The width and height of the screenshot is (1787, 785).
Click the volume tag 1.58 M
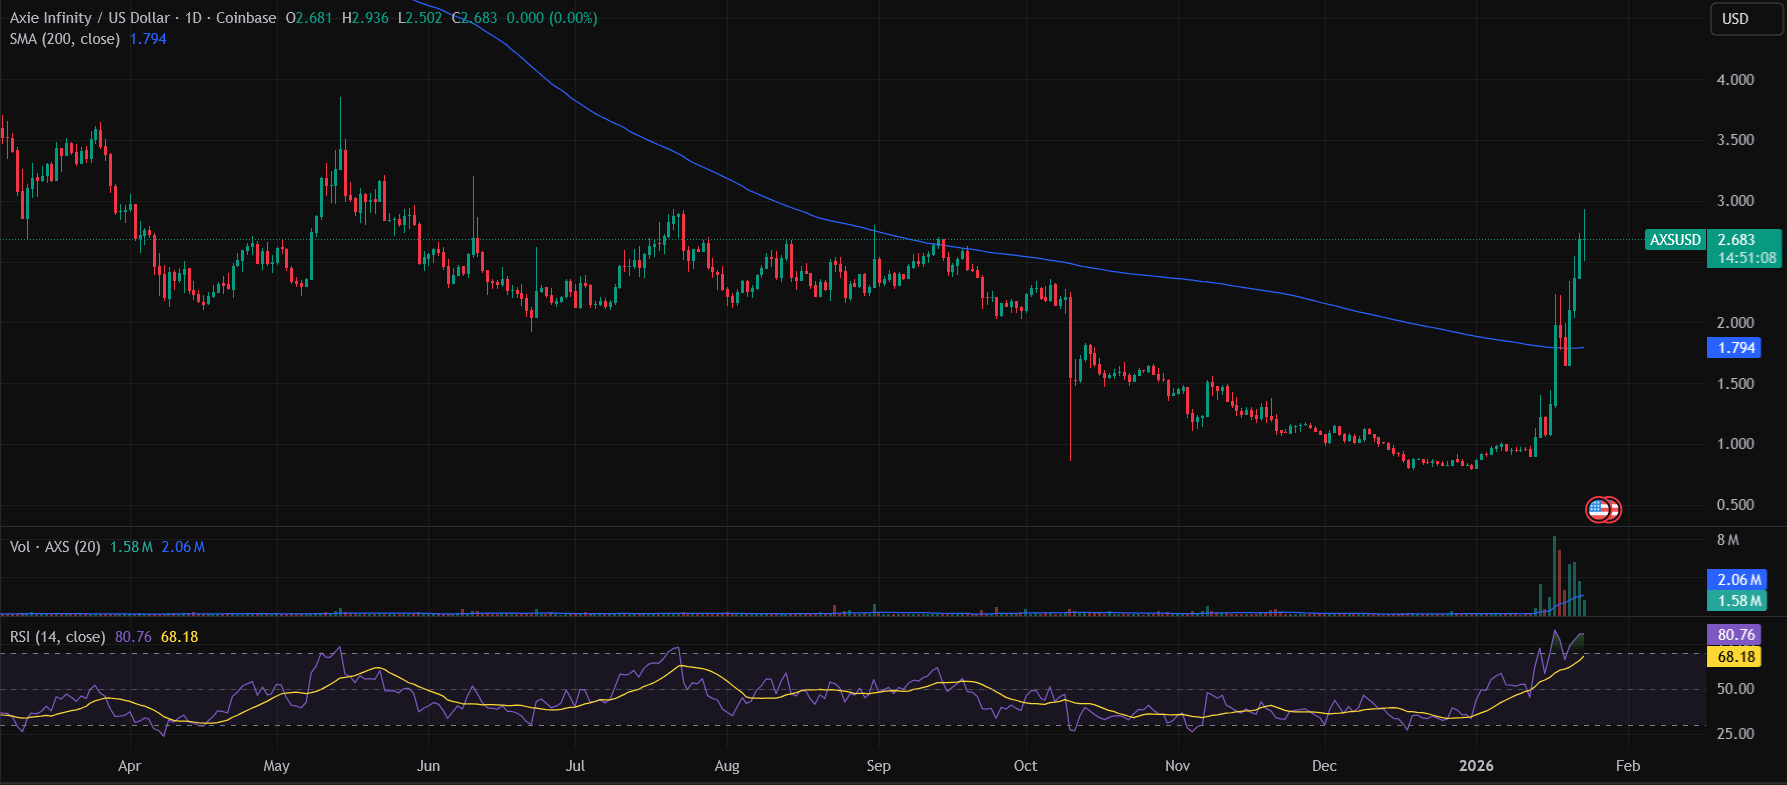click(1739, 601)
